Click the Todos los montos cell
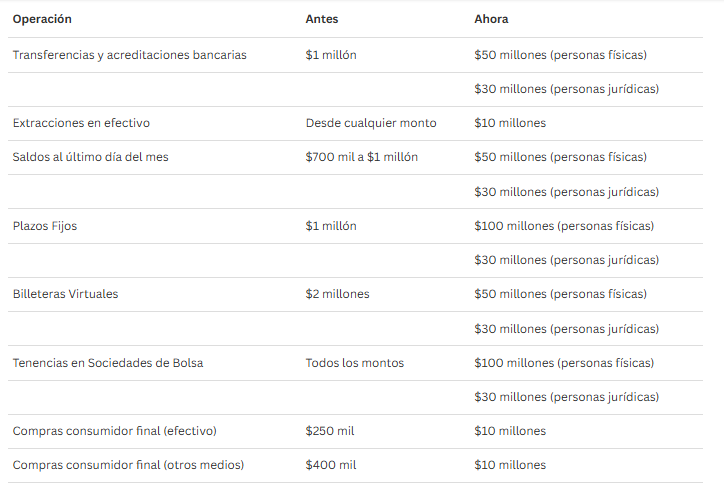The width and height of the screenshot is (724, 487). pyautogui.click(x=355, y=363)
